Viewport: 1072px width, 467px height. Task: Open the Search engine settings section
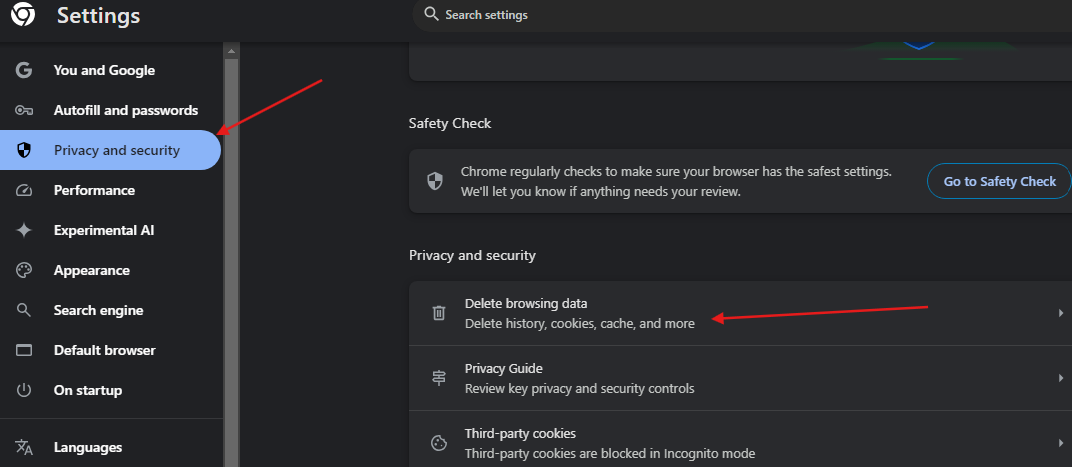pyautogui.click(x=110, y=310)
